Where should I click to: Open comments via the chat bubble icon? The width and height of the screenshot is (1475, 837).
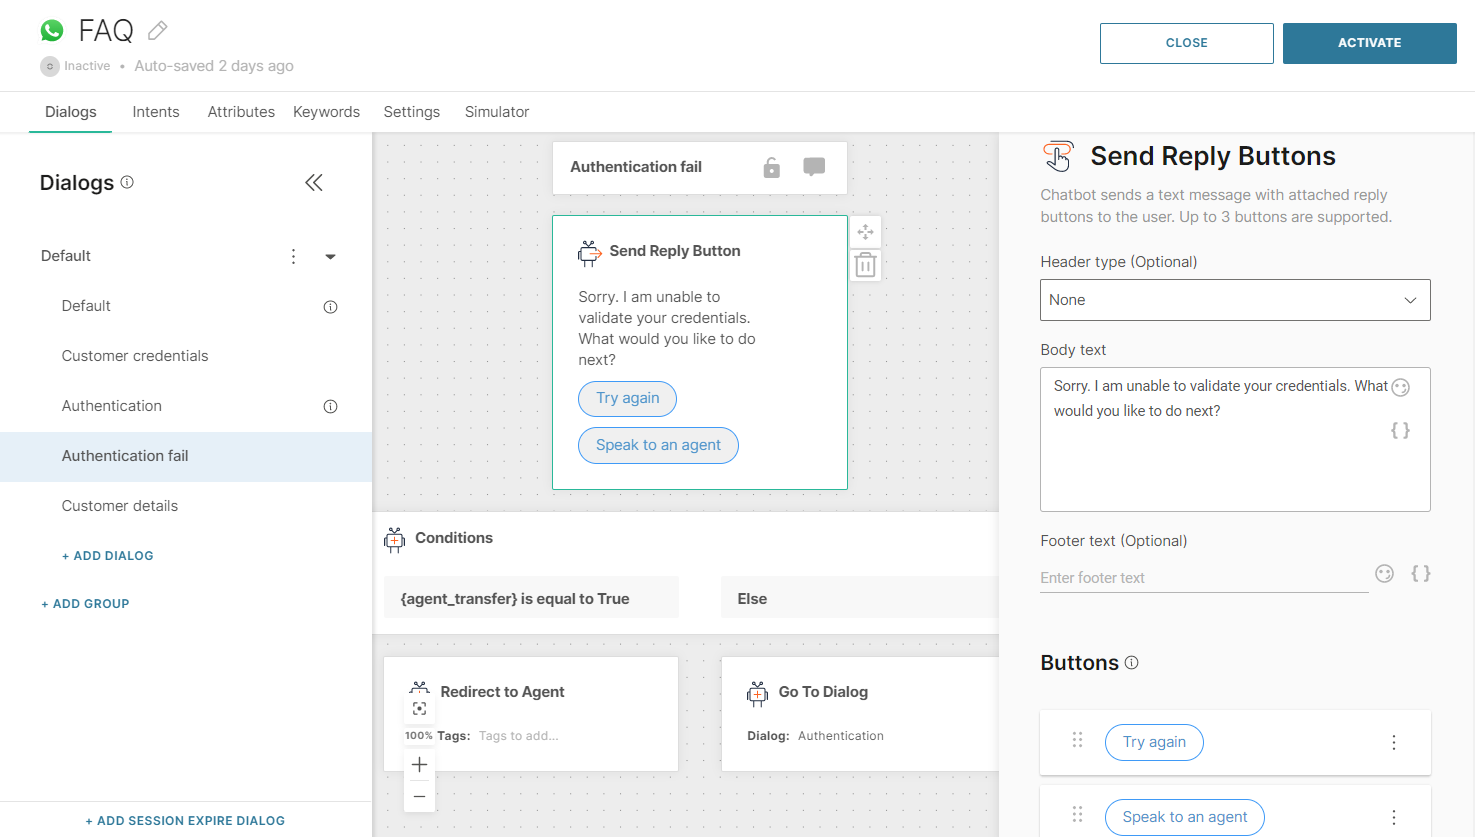point(815,167)
